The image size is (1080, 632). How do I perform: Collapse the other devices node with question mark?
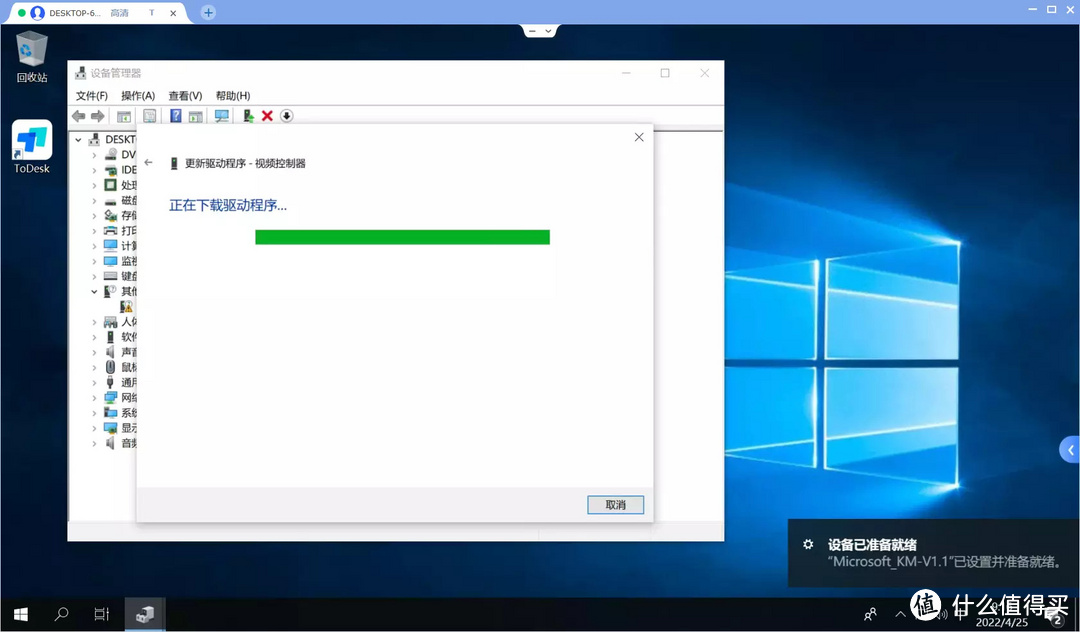pyautogui.click(x=94, y=291)
